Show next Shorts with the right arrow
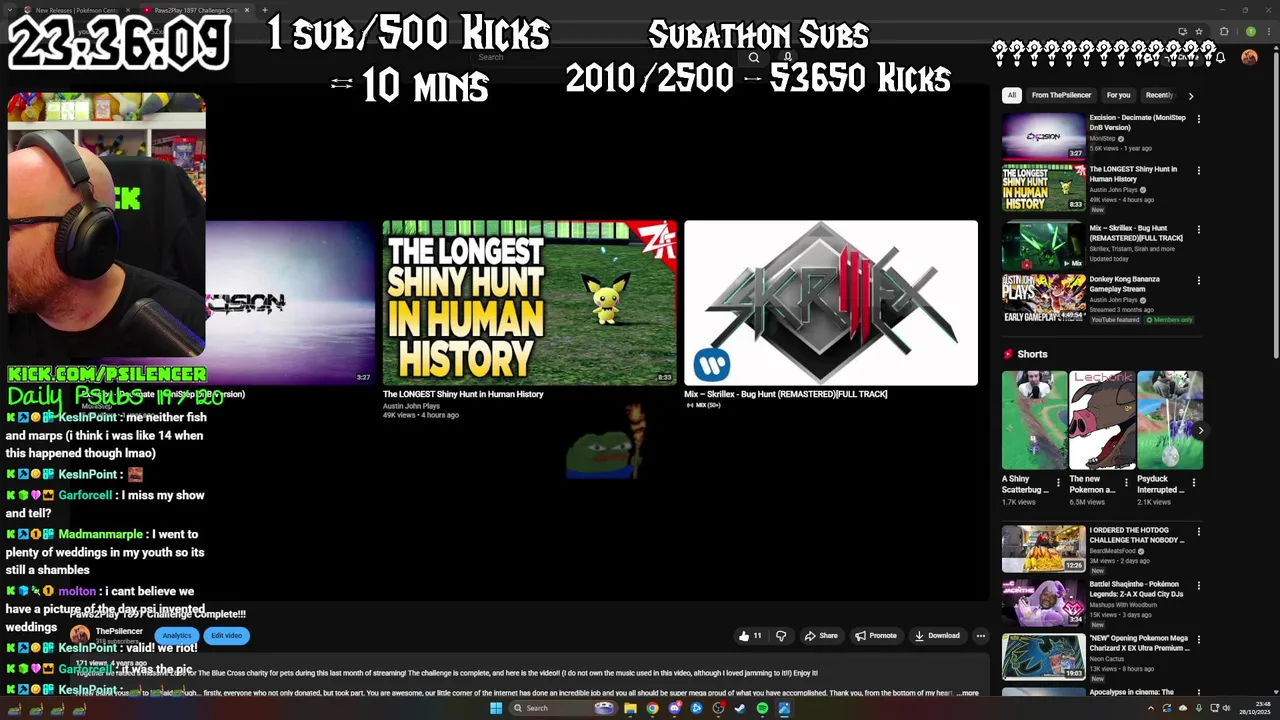 pos(1201,431)
